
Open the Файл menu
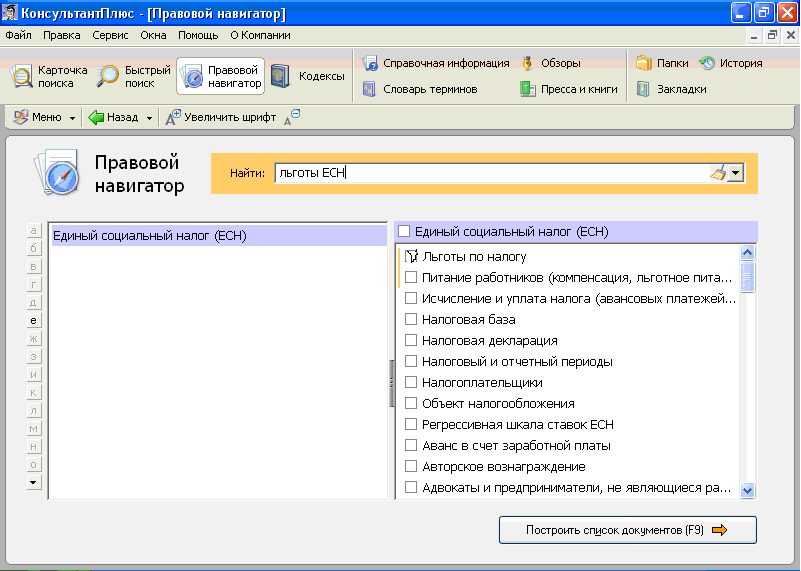(x=18, y=35)
